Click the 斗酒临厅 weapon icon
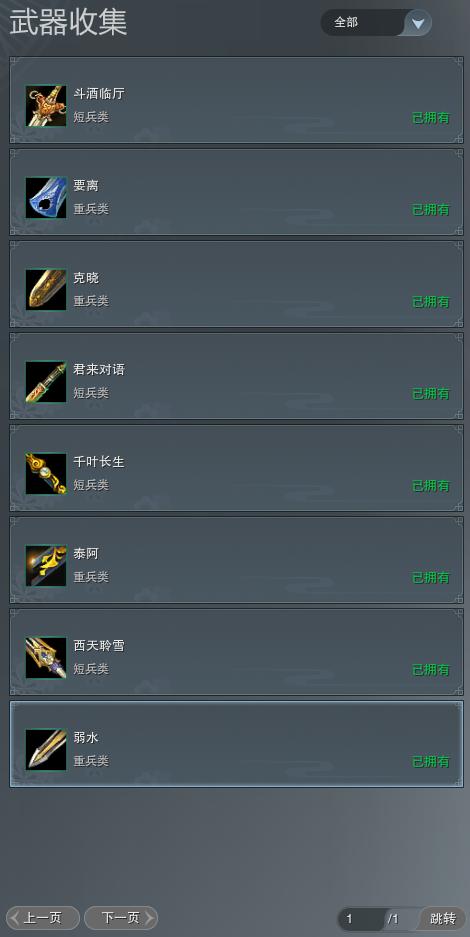Viewport: 470px width, 937px height. click(46, 106)
